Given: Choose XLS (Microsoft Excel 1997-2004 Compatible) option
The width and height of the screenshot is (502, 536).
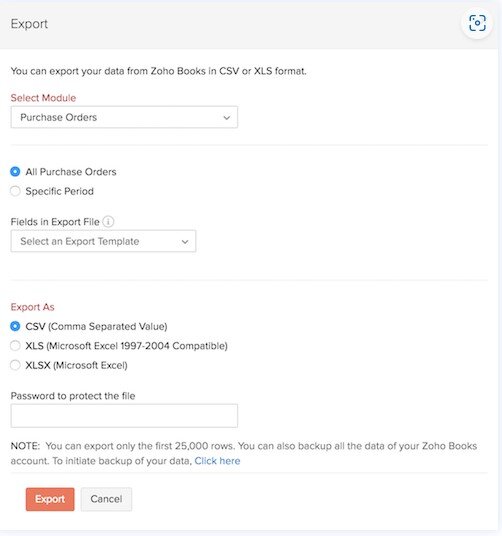Looking at the screenshot, I should coord(15,346).
